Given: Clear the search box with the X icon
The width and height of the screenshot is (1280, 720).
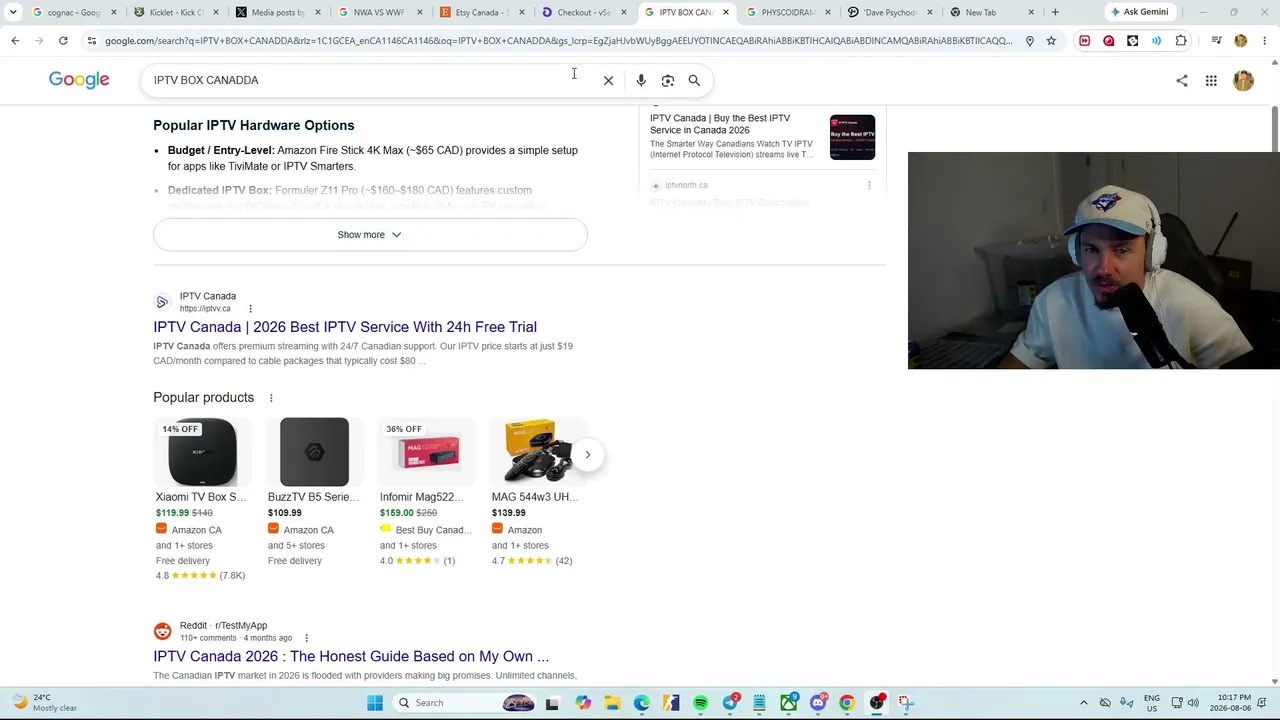Looking at the screenshot, I should (608, 80).
